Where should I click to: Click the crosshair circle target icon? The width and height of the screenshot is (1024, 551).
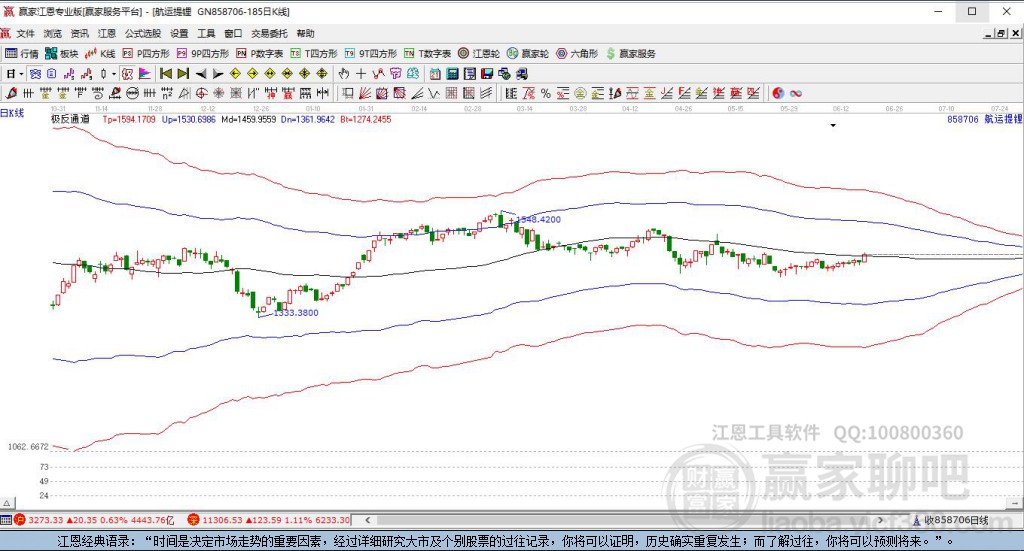point(202,93)
